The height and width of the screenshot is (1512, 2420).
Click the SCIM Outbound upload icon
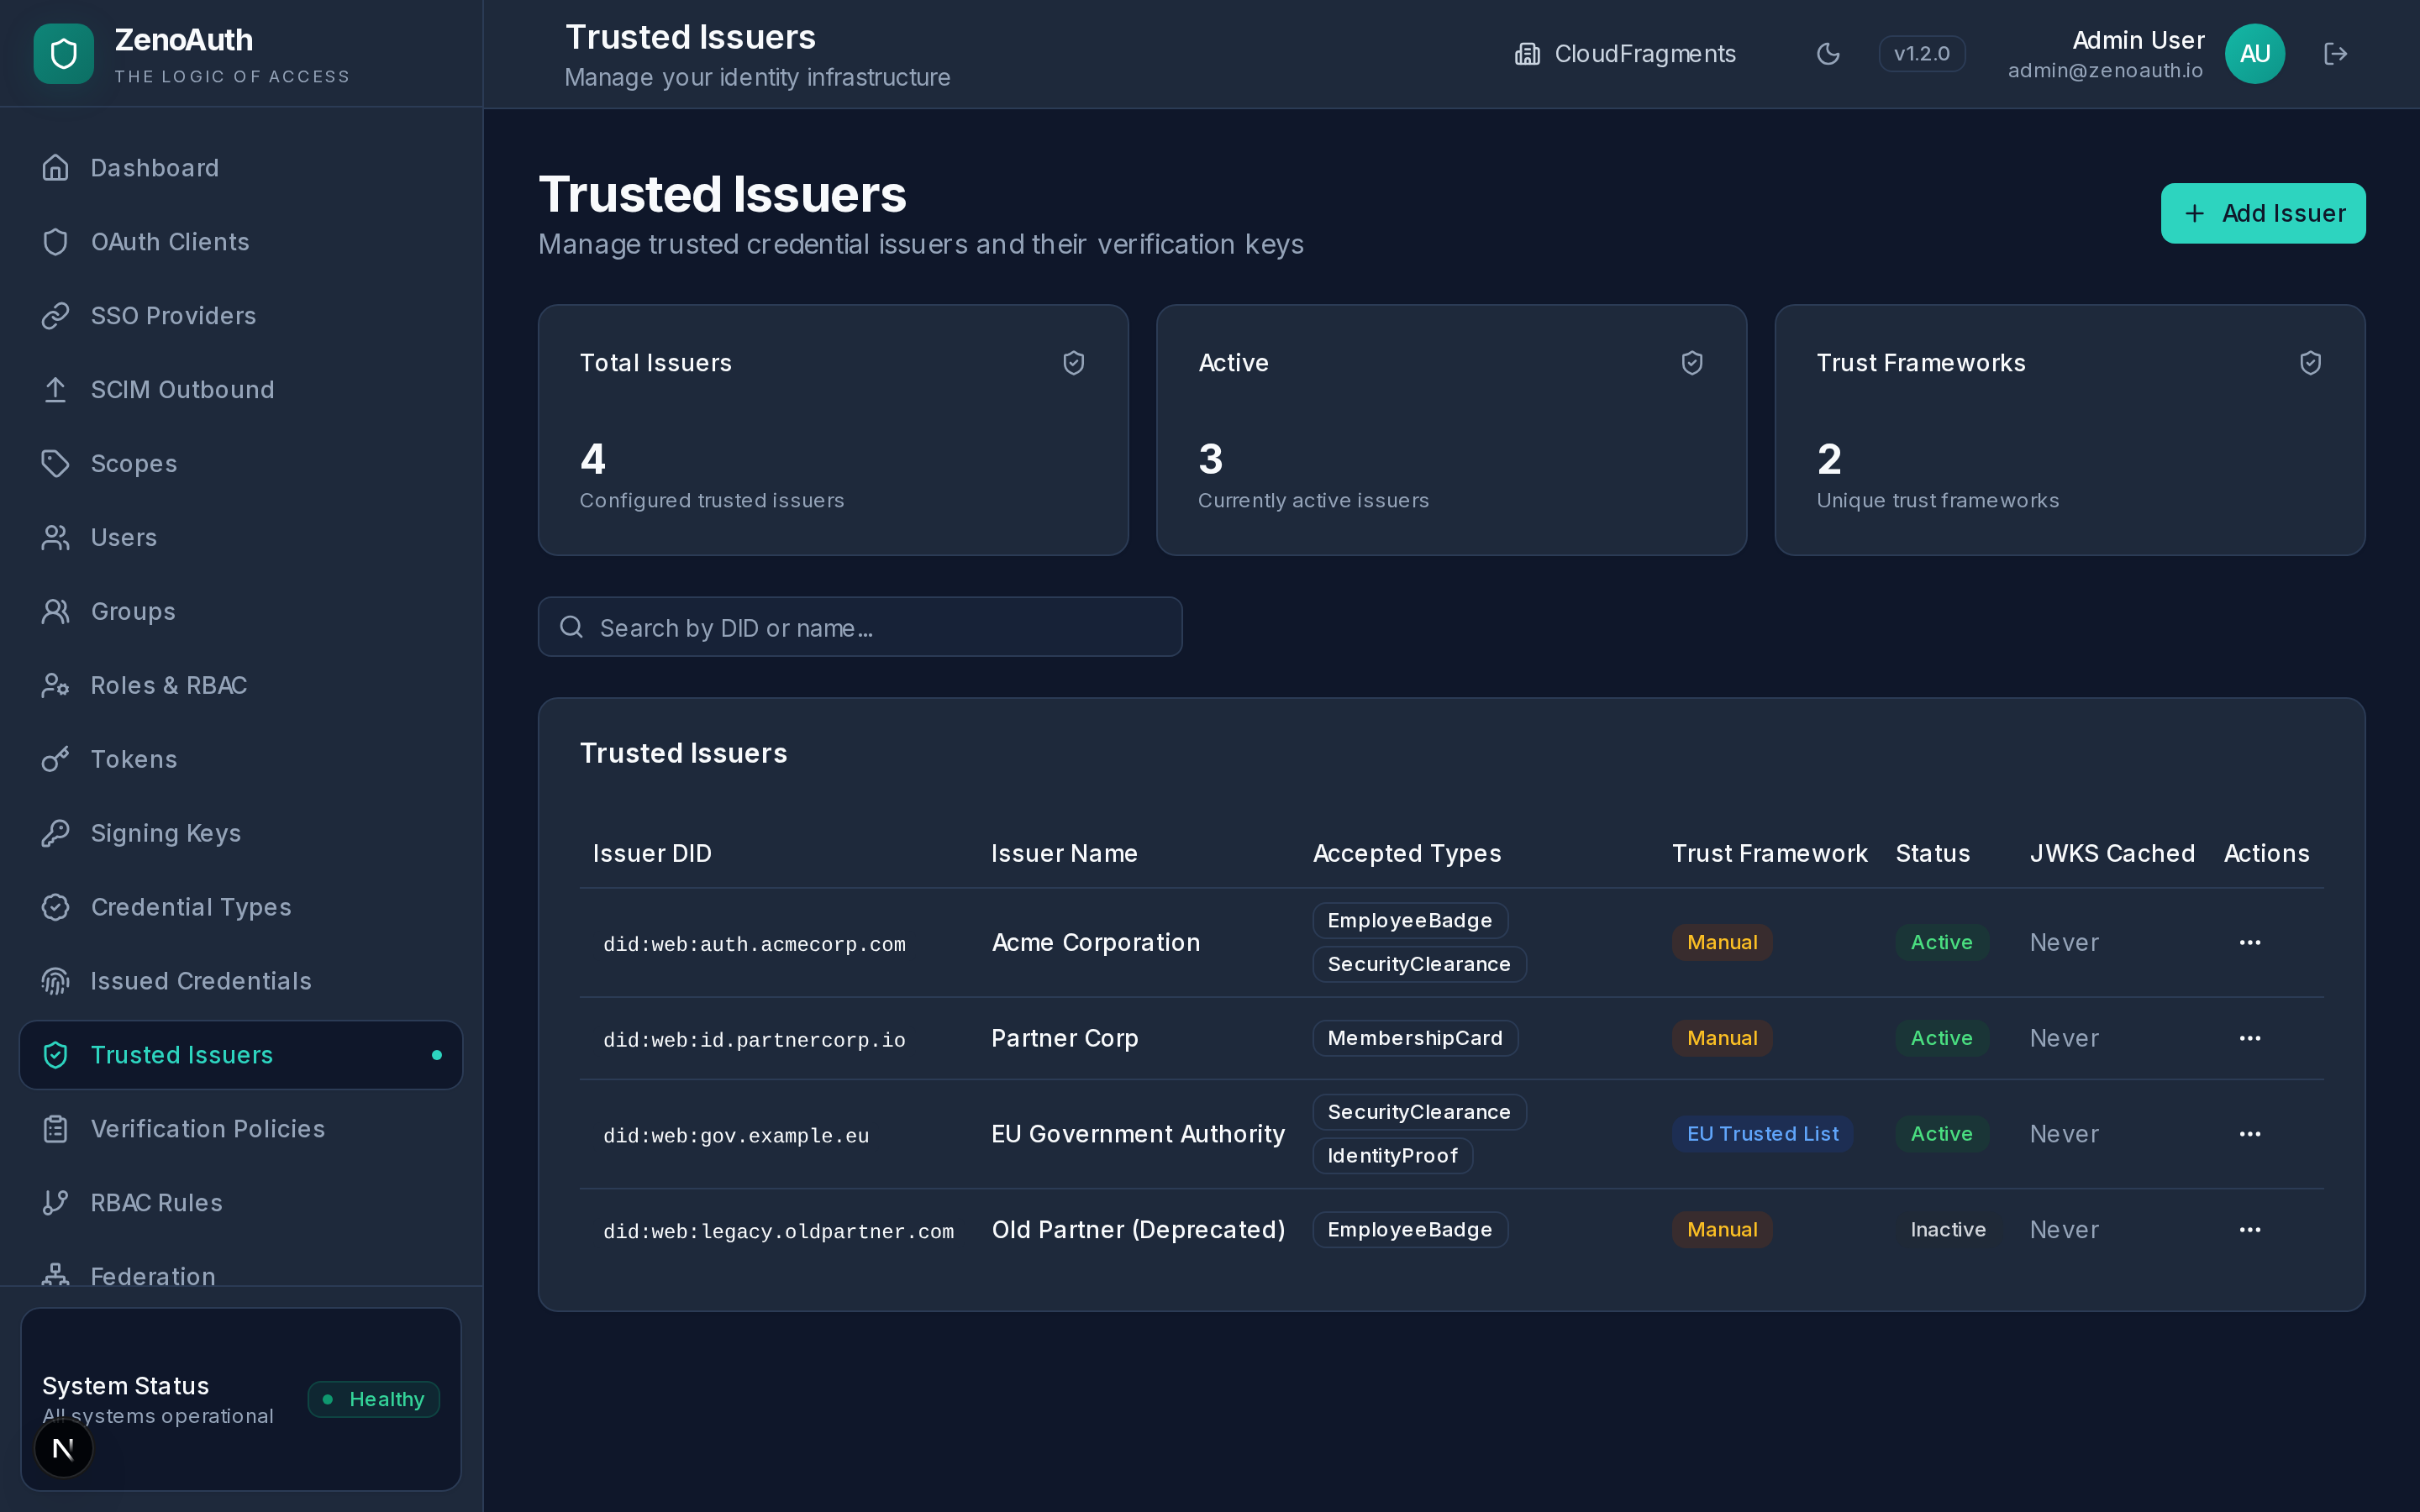[55, 389]
